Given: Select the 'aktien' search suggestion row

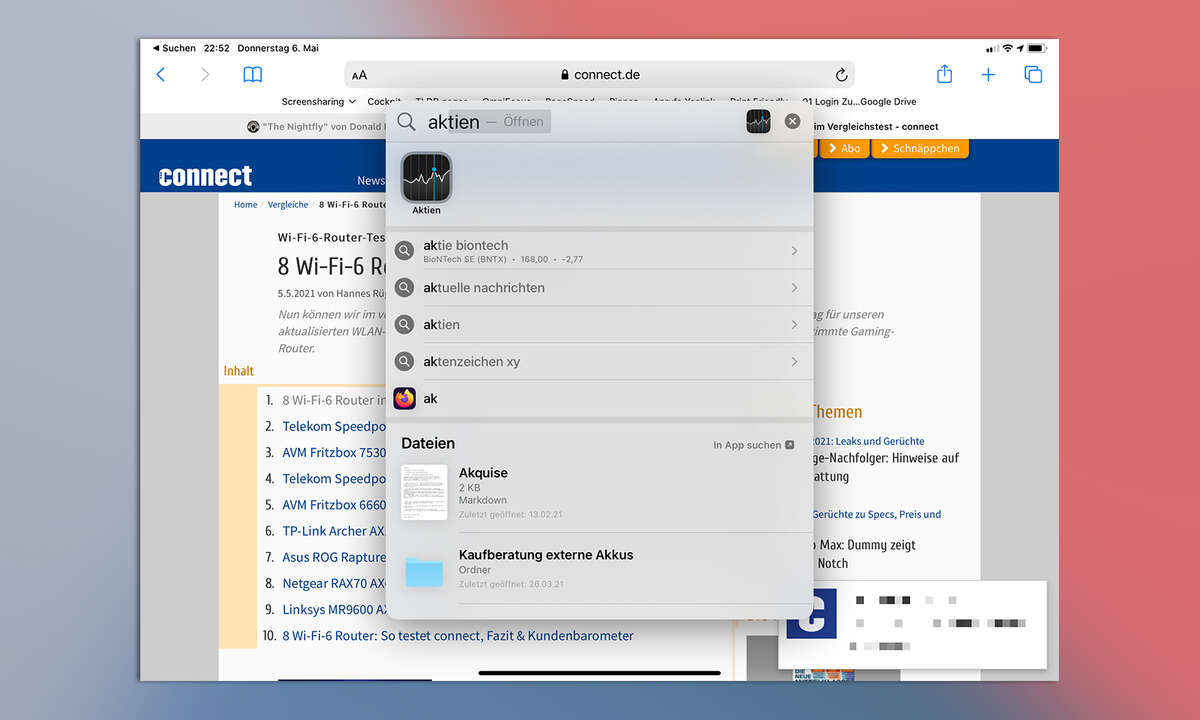Looking at the screenshot, I should [600, 325].
